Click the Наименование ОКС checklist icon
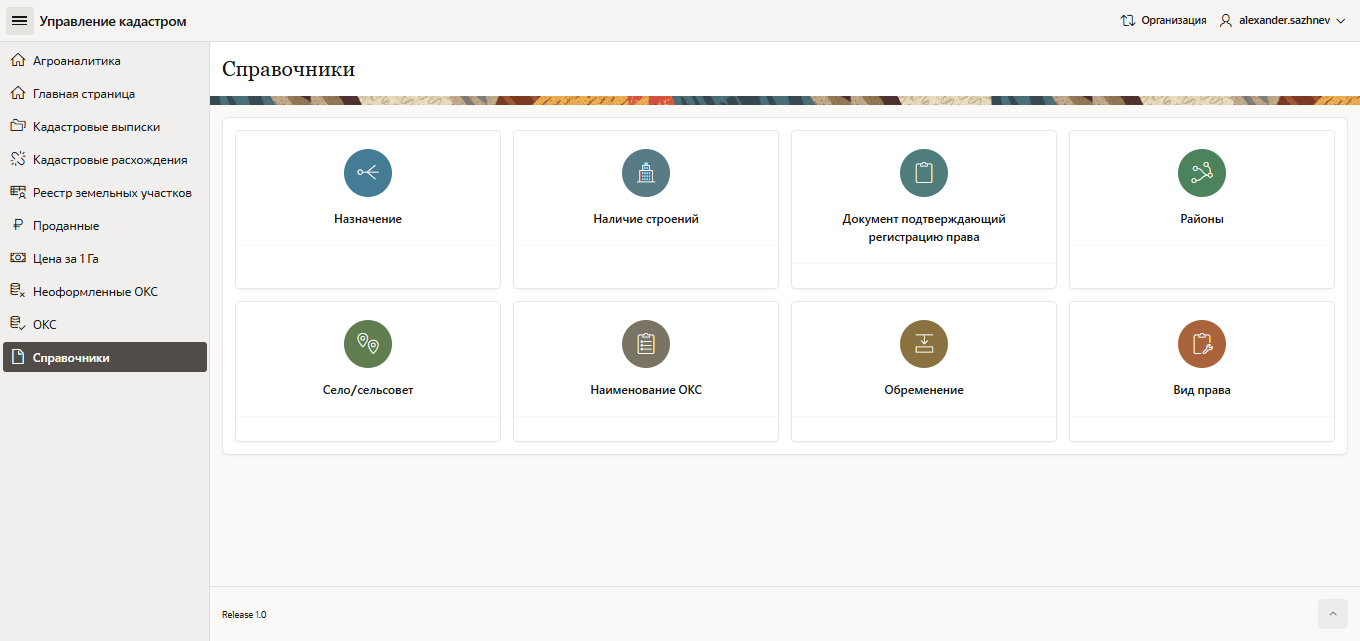Image resolution: width=1360 pixels, height=641 pixels. coord(645,344)
